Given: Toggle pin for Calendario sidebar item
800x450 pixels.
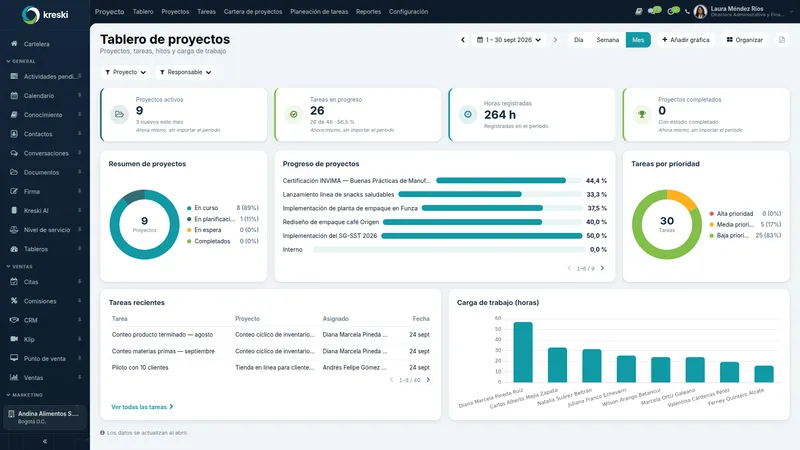Looking at the screenshot, I should click(x=80, y=95).
